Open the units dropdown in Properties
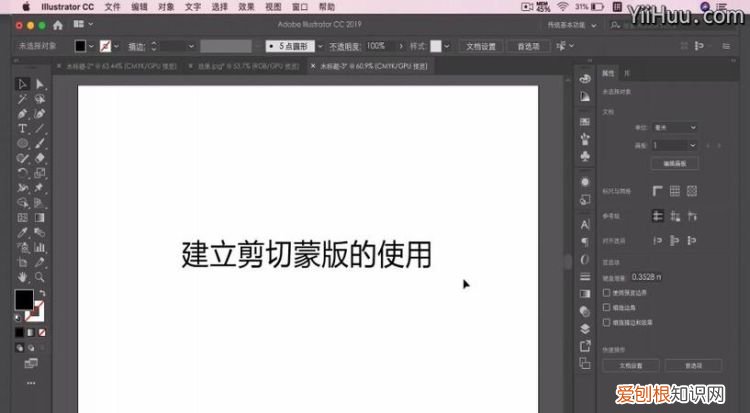 [675, 128]
